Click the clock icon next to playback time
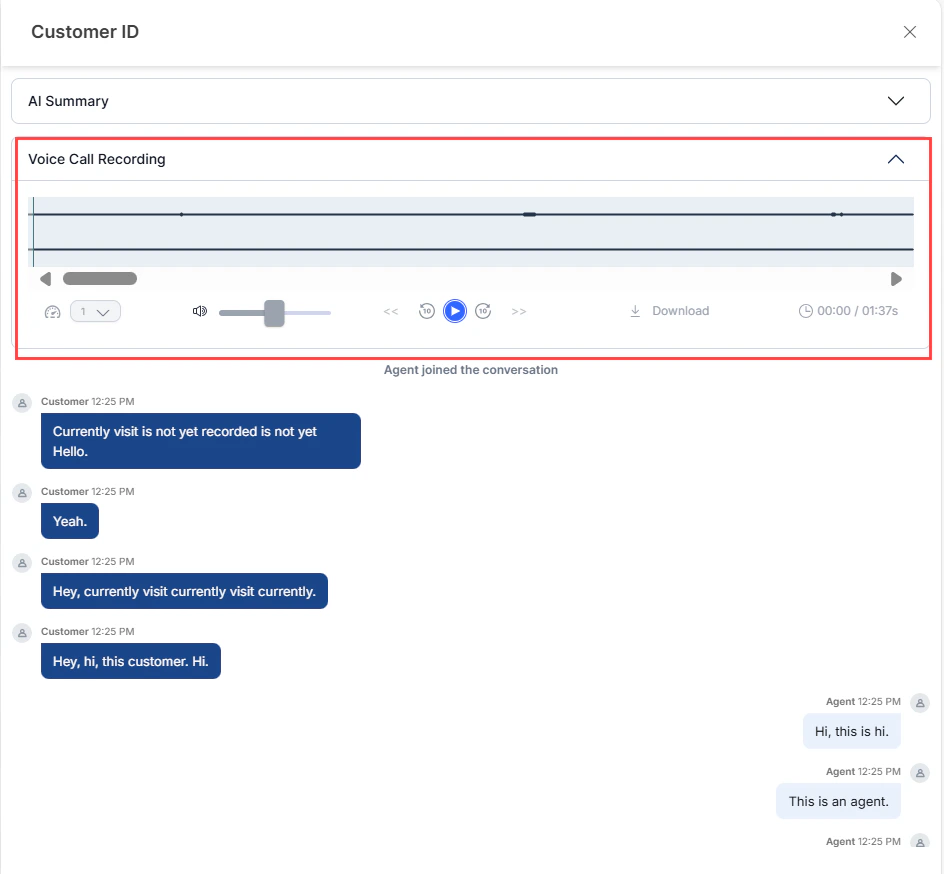Image resolution: width=944 pixels, height=874 pixels. [806, 311]
